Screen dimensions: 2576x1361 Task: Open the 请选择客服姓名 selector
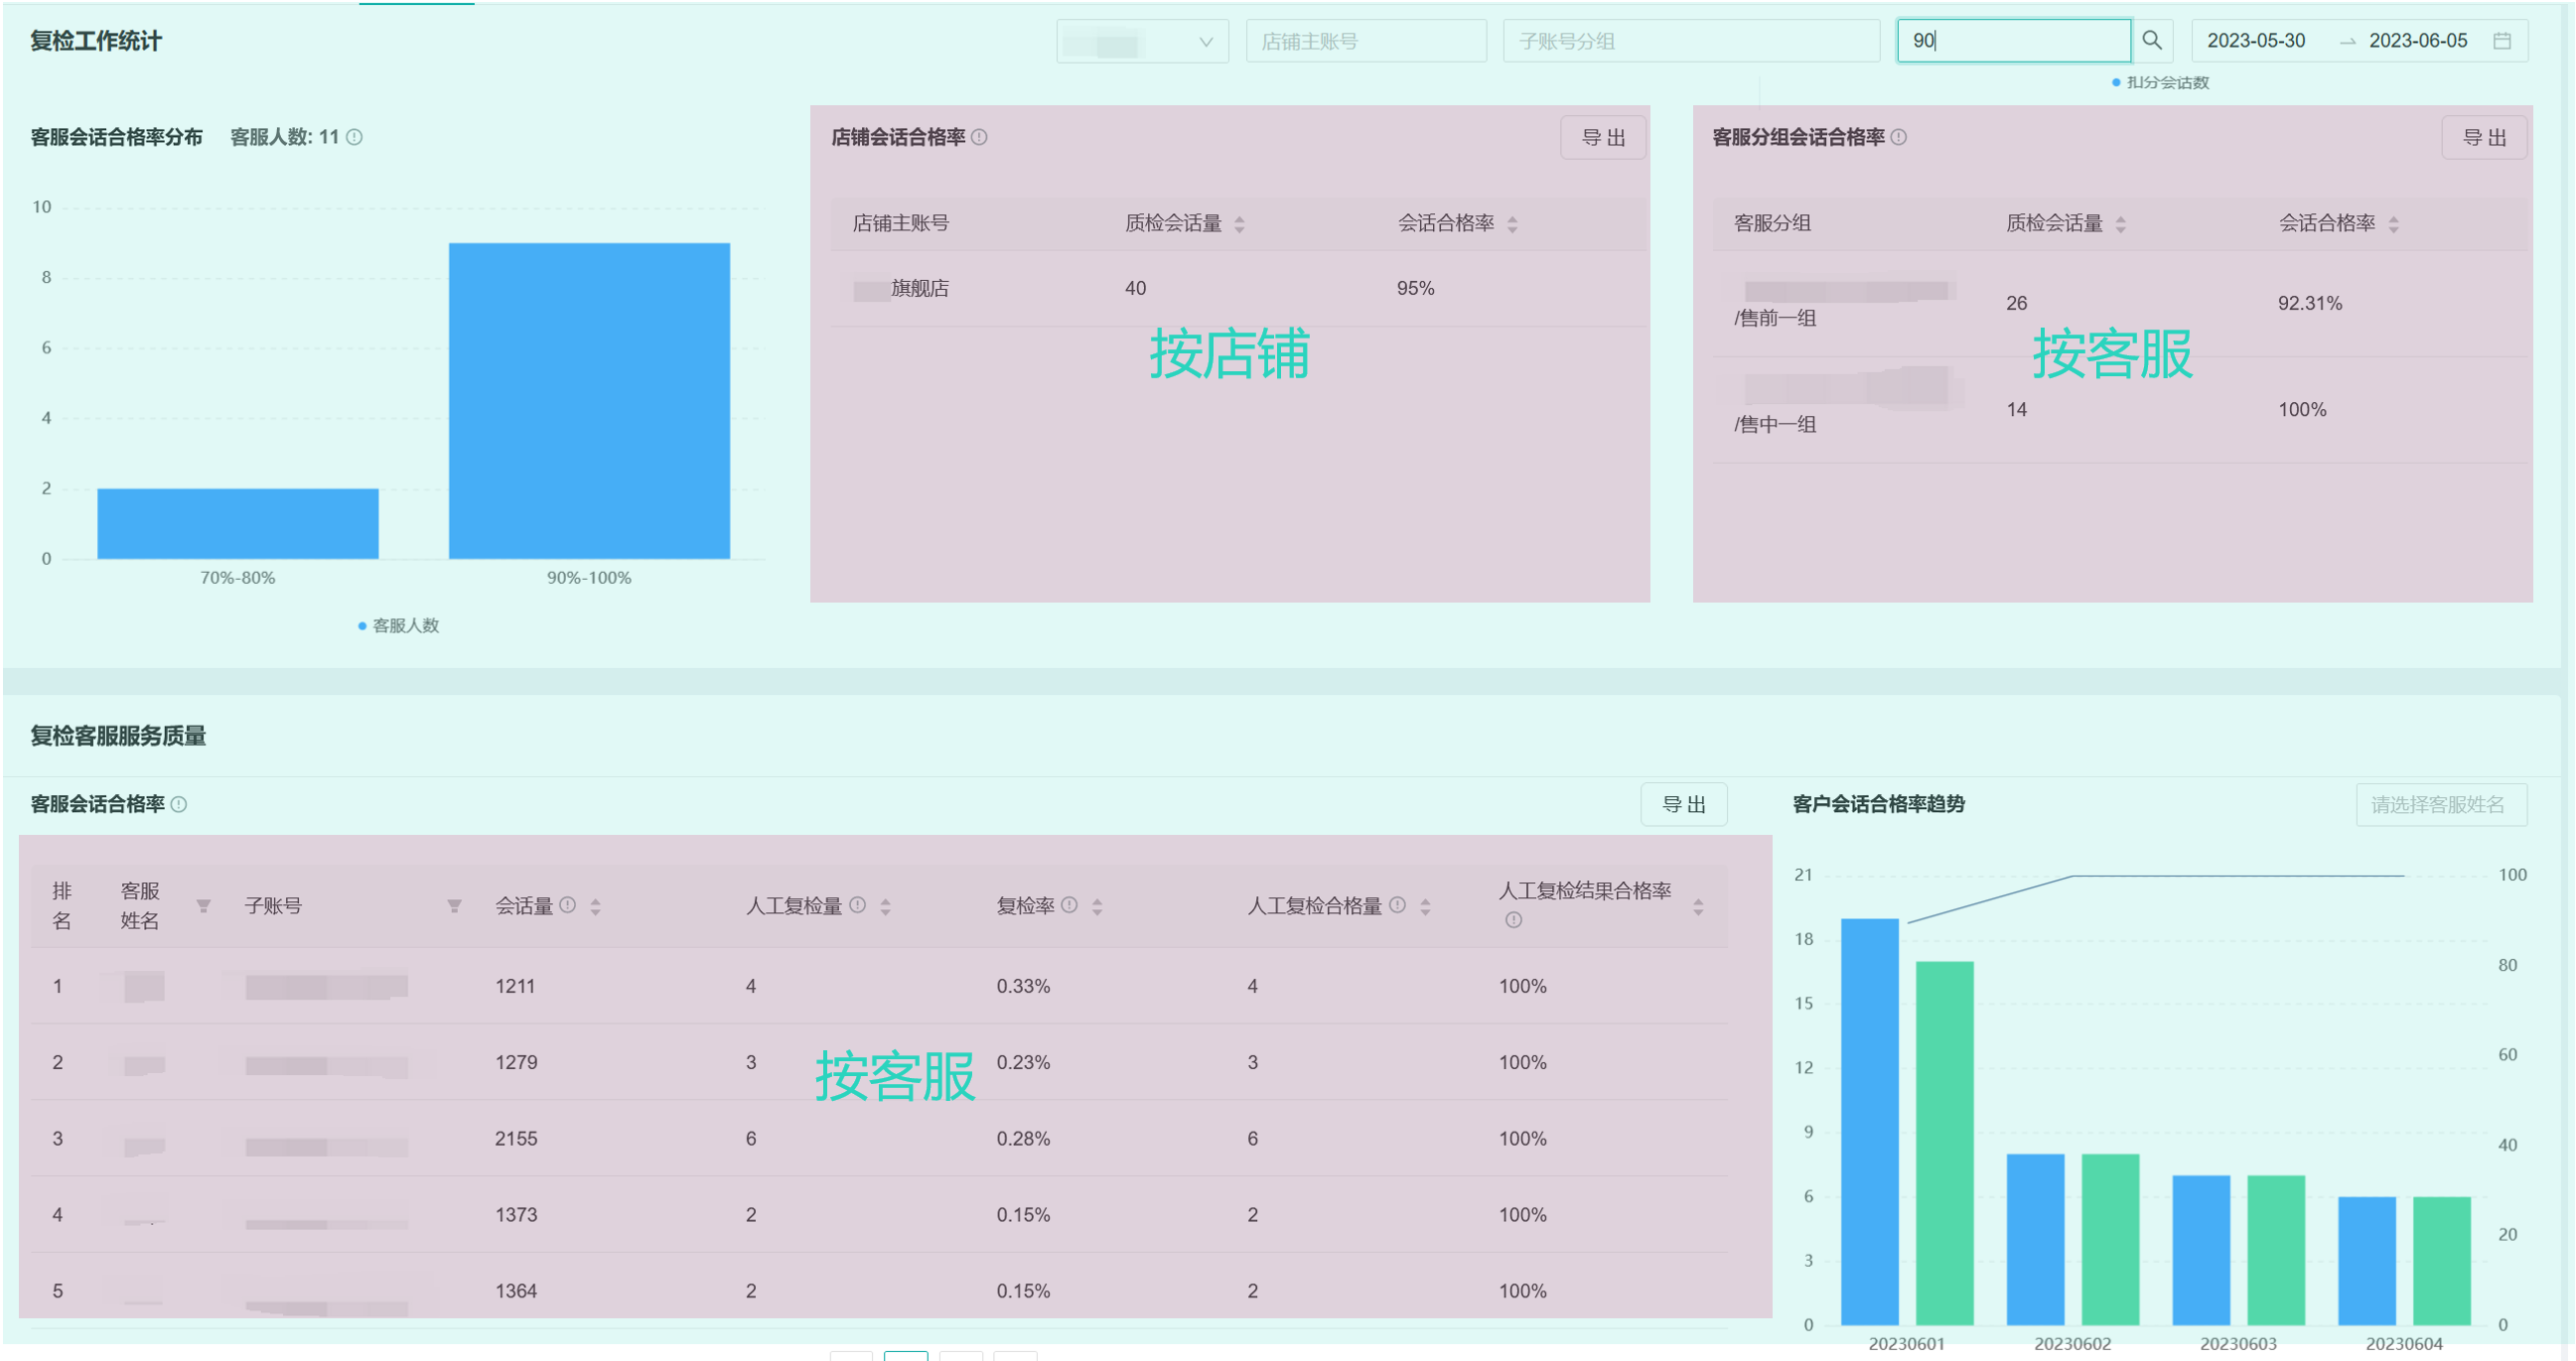click(x=2441, y=805)
